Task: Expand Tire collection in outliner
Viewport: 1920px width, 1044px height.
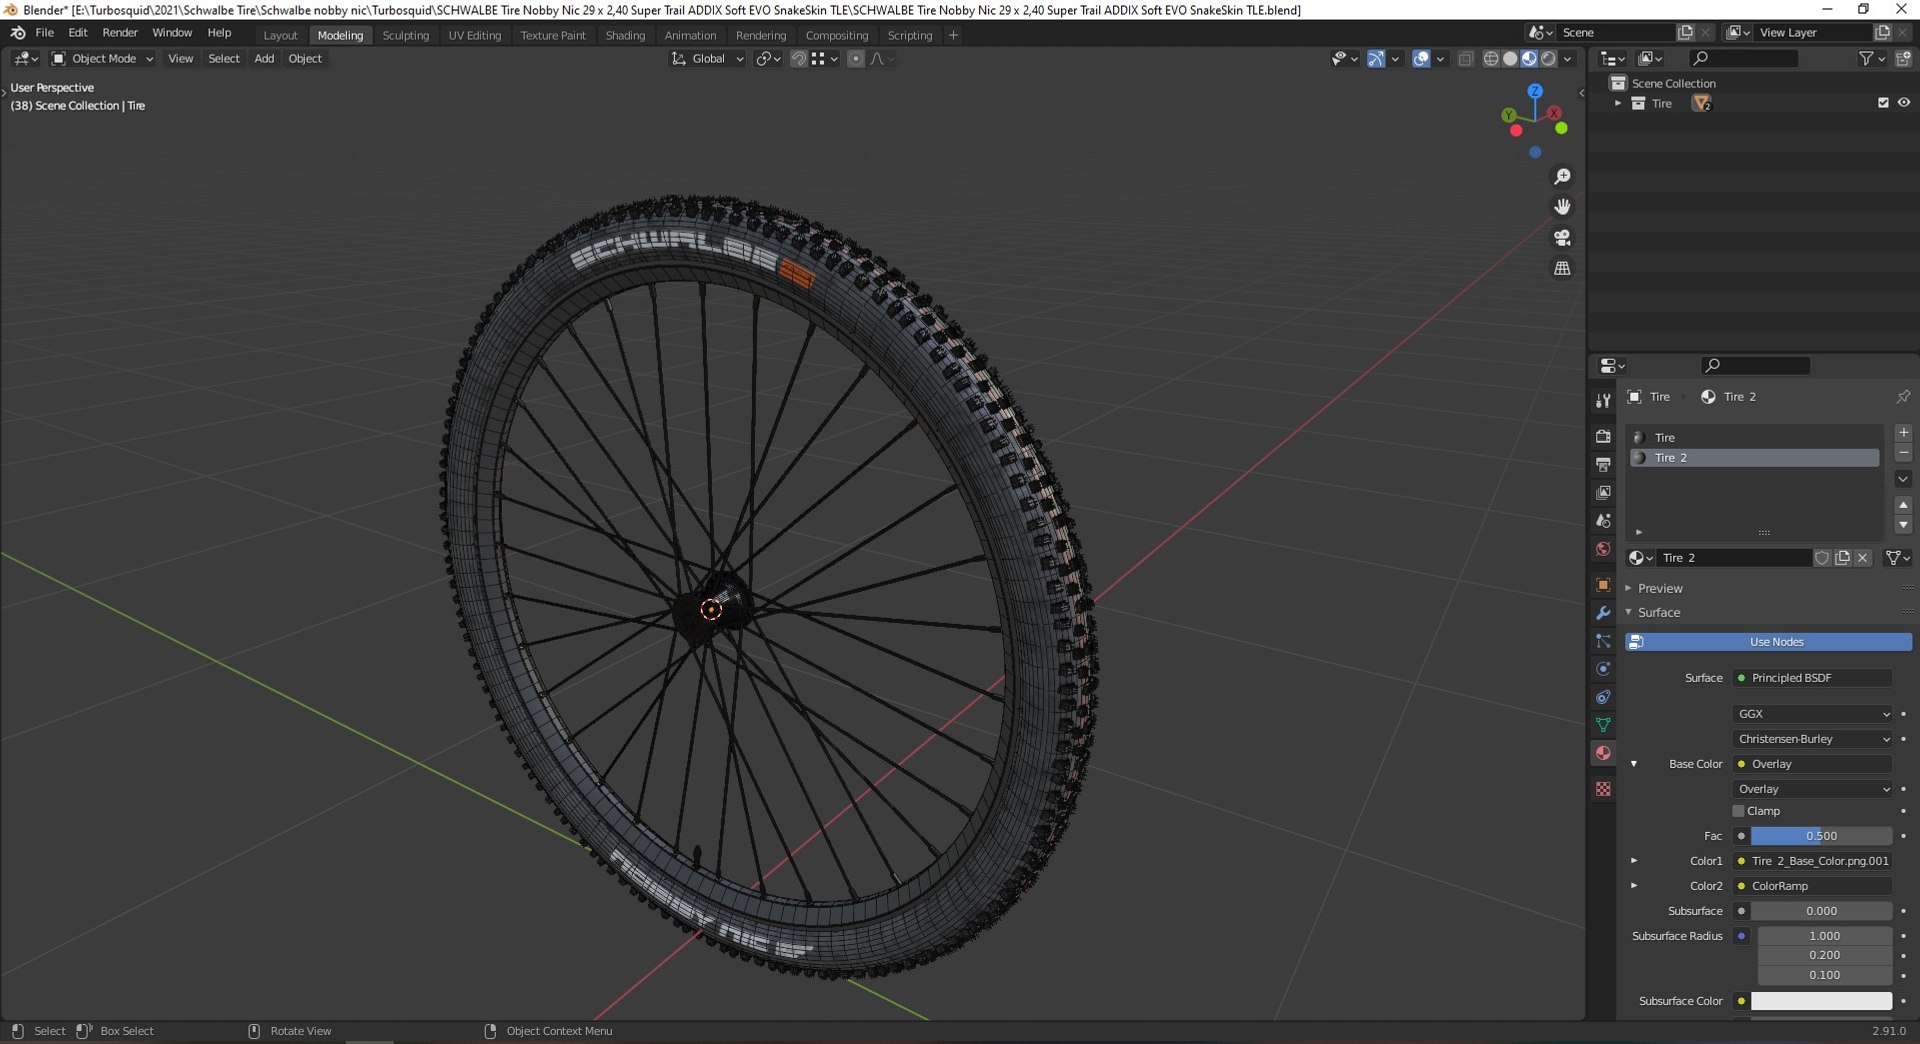Action: point(1618,103)
